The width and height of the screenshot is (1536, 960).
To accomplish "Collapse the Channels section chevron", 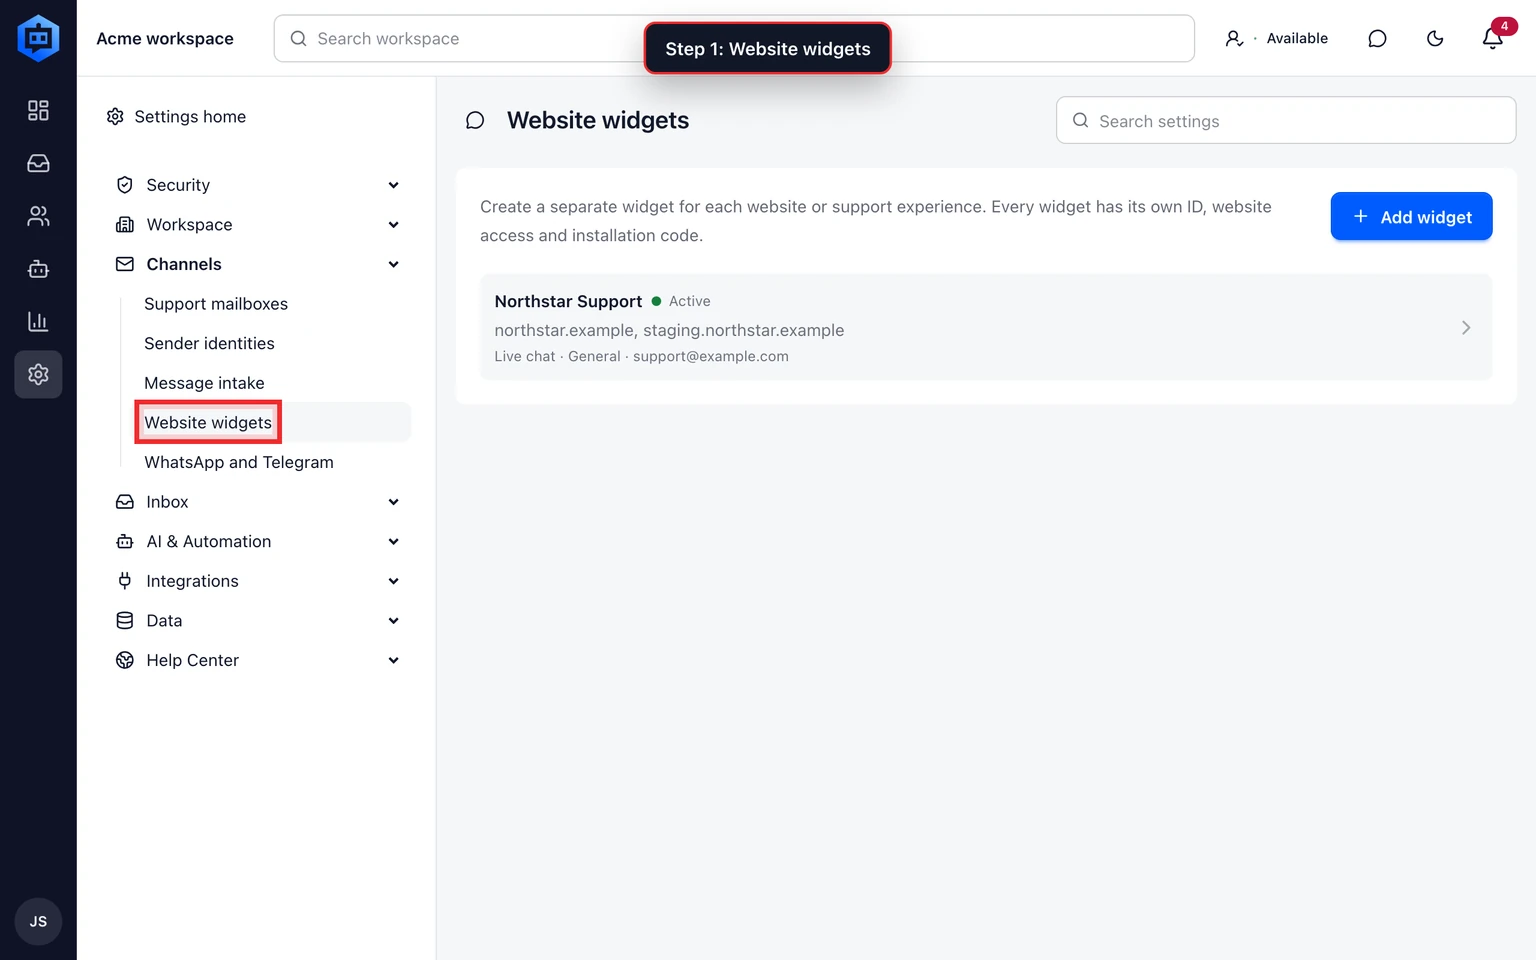I will pos(394,264).
